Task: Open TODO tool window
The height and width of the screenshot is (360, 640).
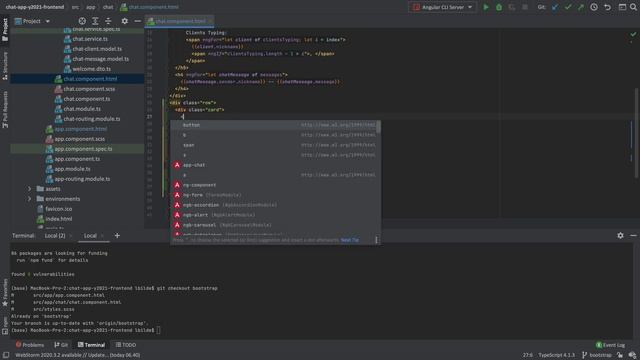Action: [126, 345]
